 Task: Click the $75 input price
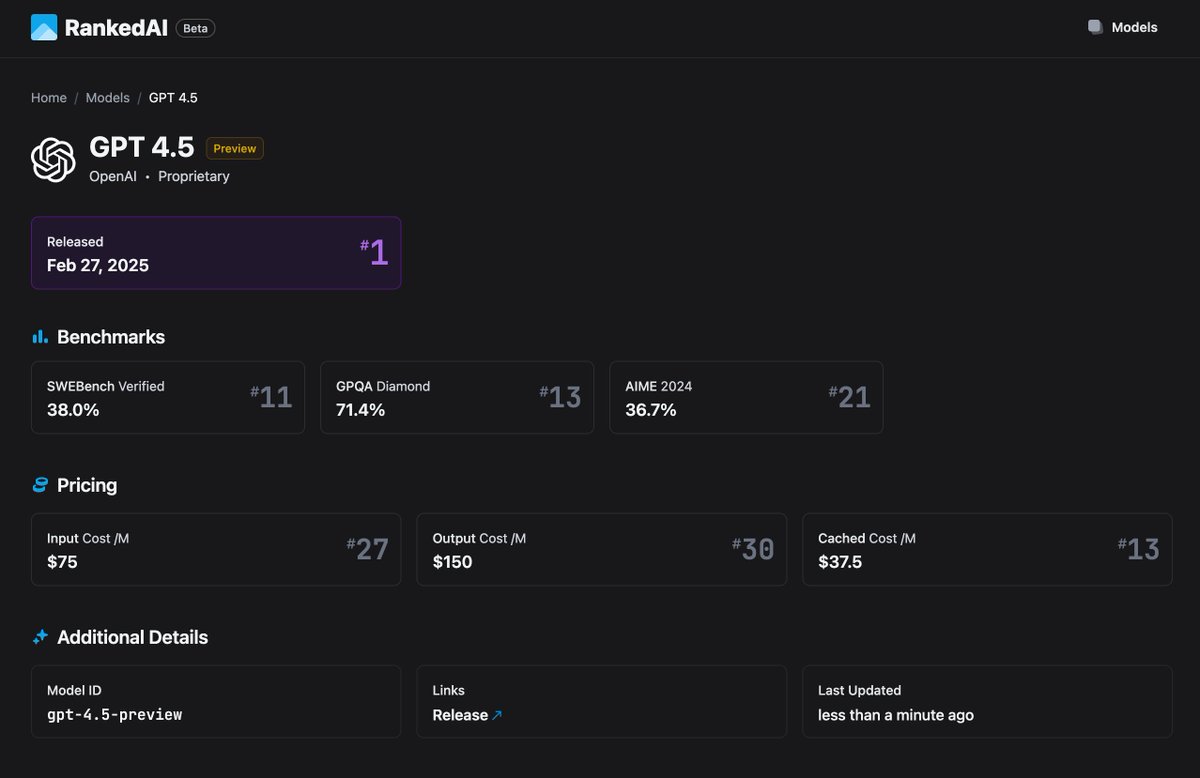click(x=62, y=562)
